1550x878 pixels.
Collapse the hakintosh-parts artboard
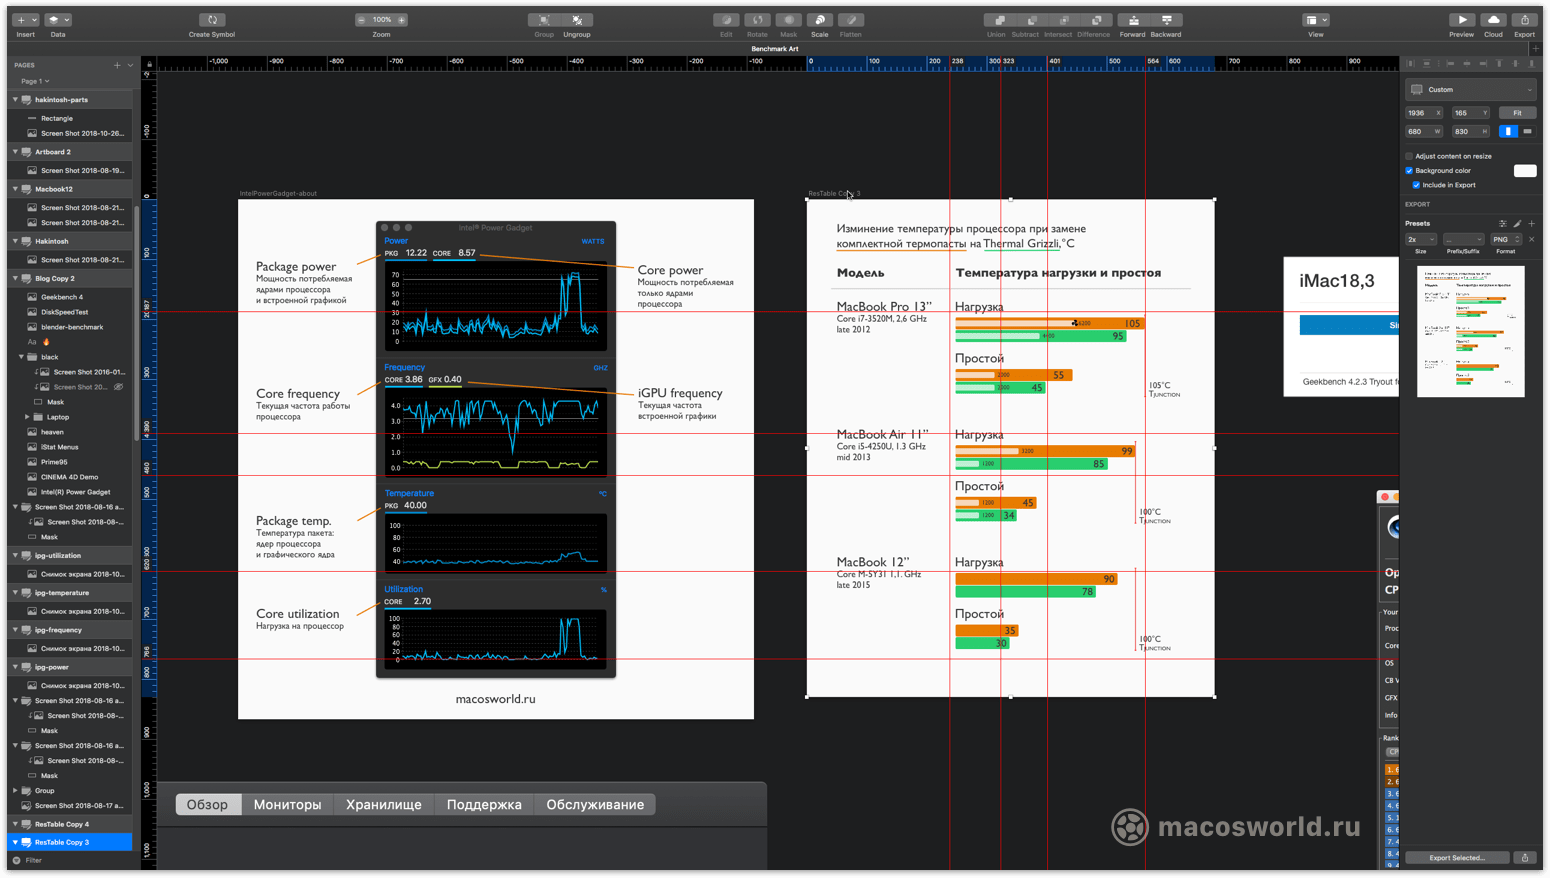point(15,100)
